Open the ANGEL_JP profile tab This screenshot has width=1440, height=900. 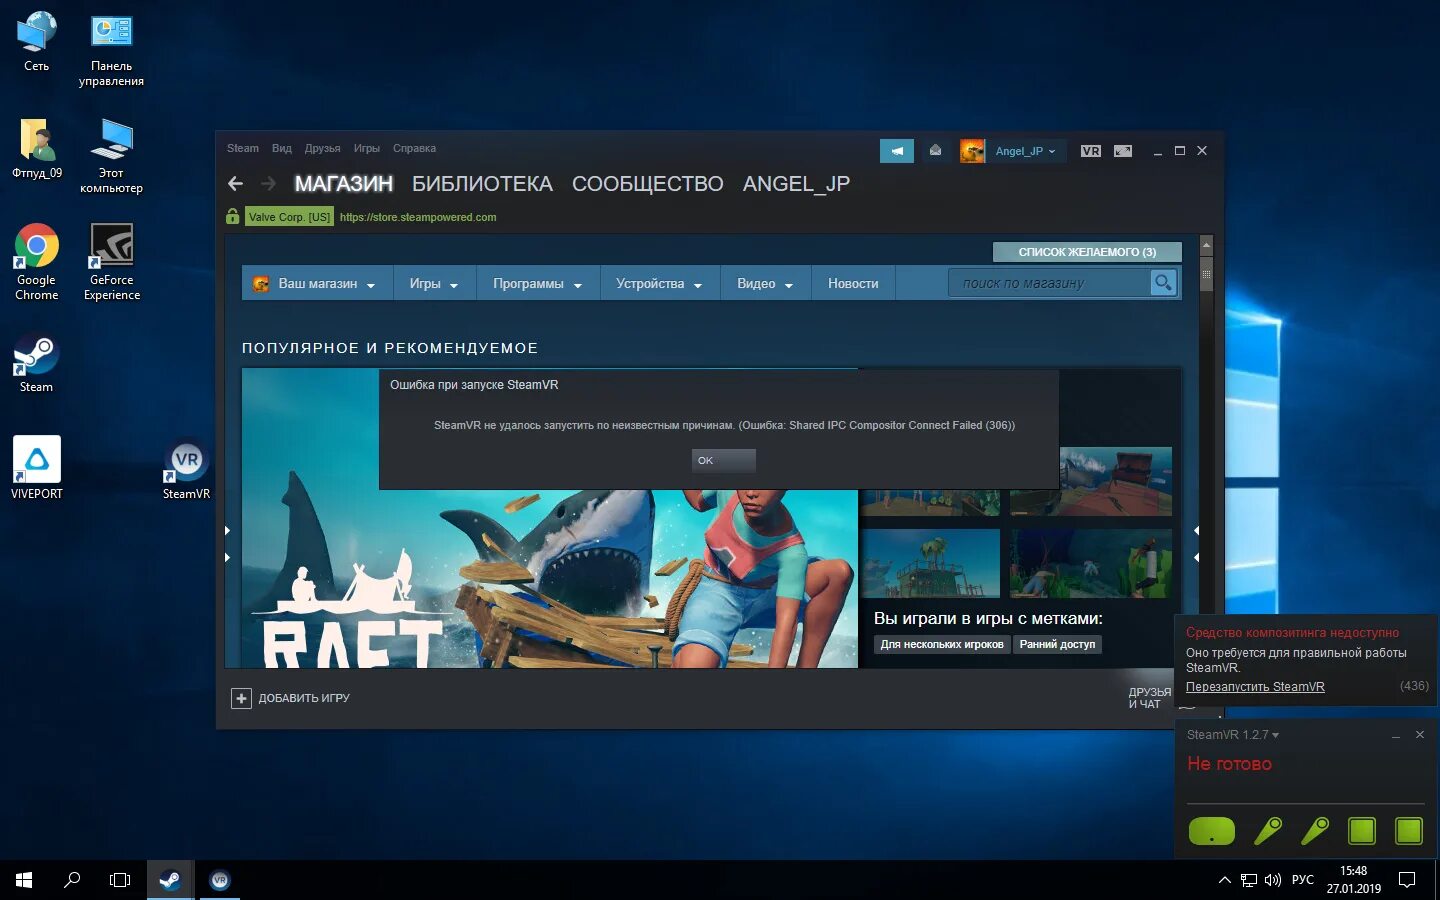796,184
